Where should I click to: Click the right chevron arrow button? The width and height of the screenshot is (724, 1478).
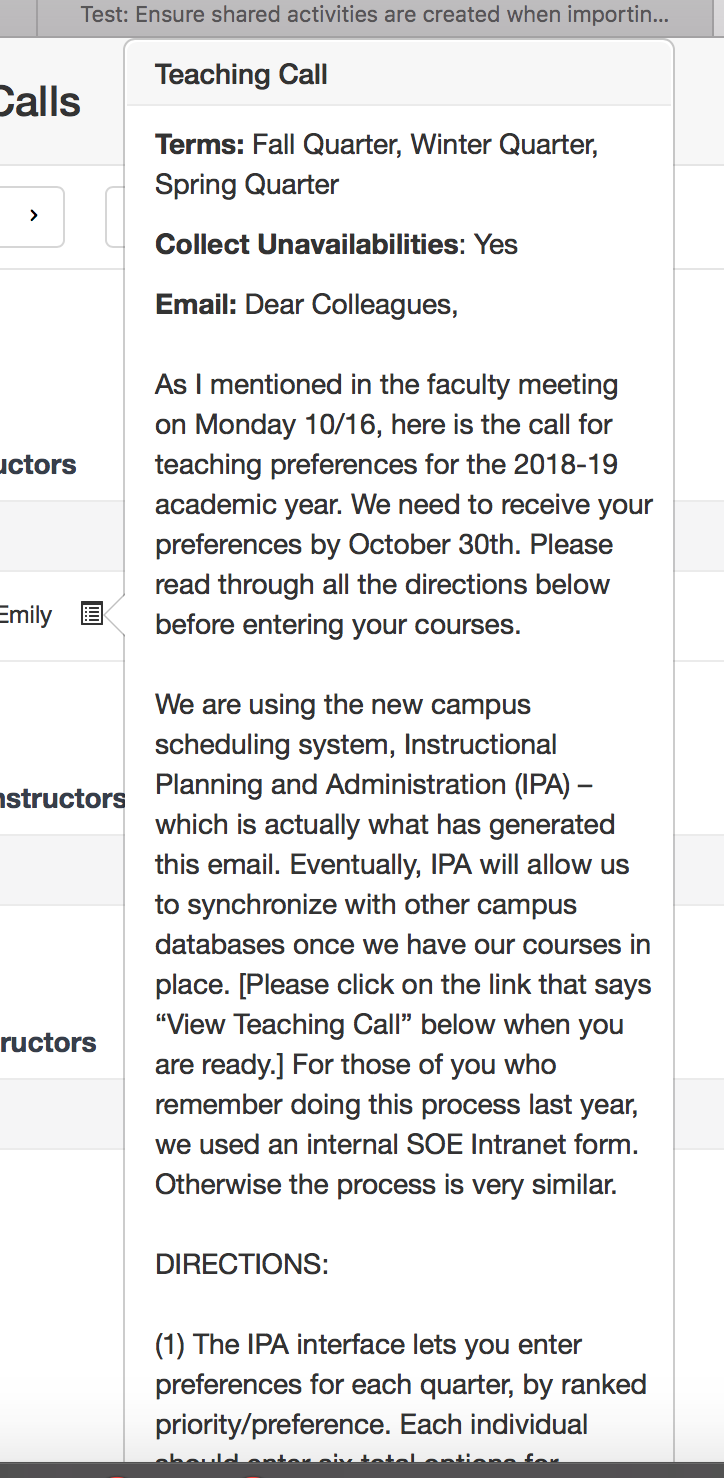(33, 216)
